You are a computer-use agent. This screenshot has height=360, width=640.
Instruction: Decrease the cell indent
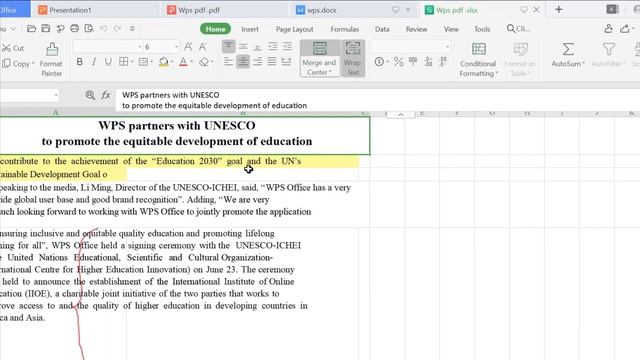[x=273, y=47]
